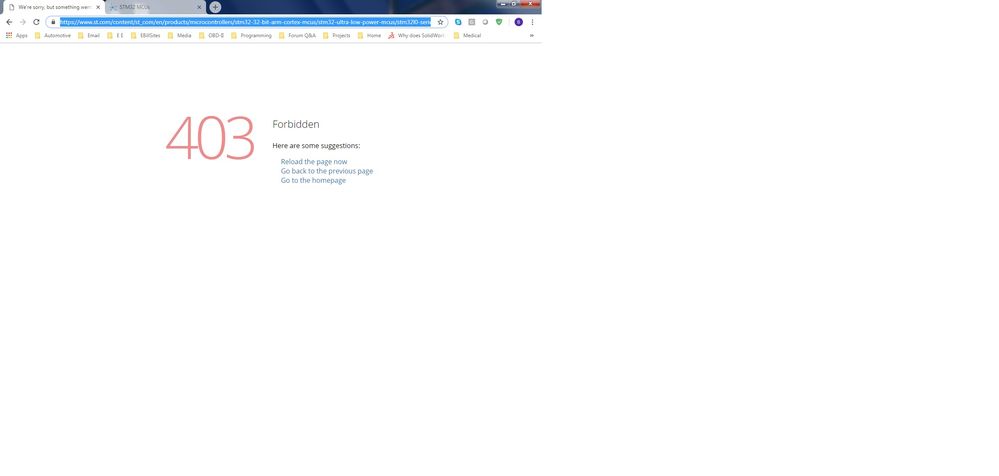Click the gray square extension icon
This screenshot has width=999, height=476.
(471, 22)
